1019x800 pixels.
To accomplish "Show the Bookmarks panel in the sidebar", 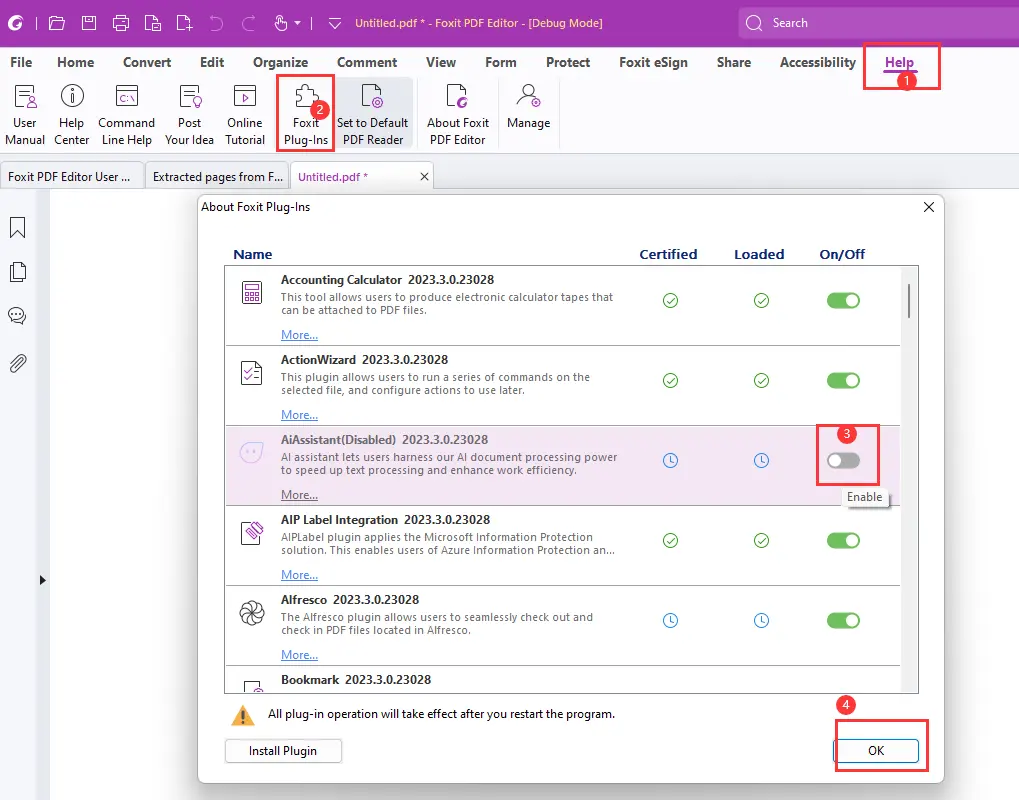I will pos(16,227).
